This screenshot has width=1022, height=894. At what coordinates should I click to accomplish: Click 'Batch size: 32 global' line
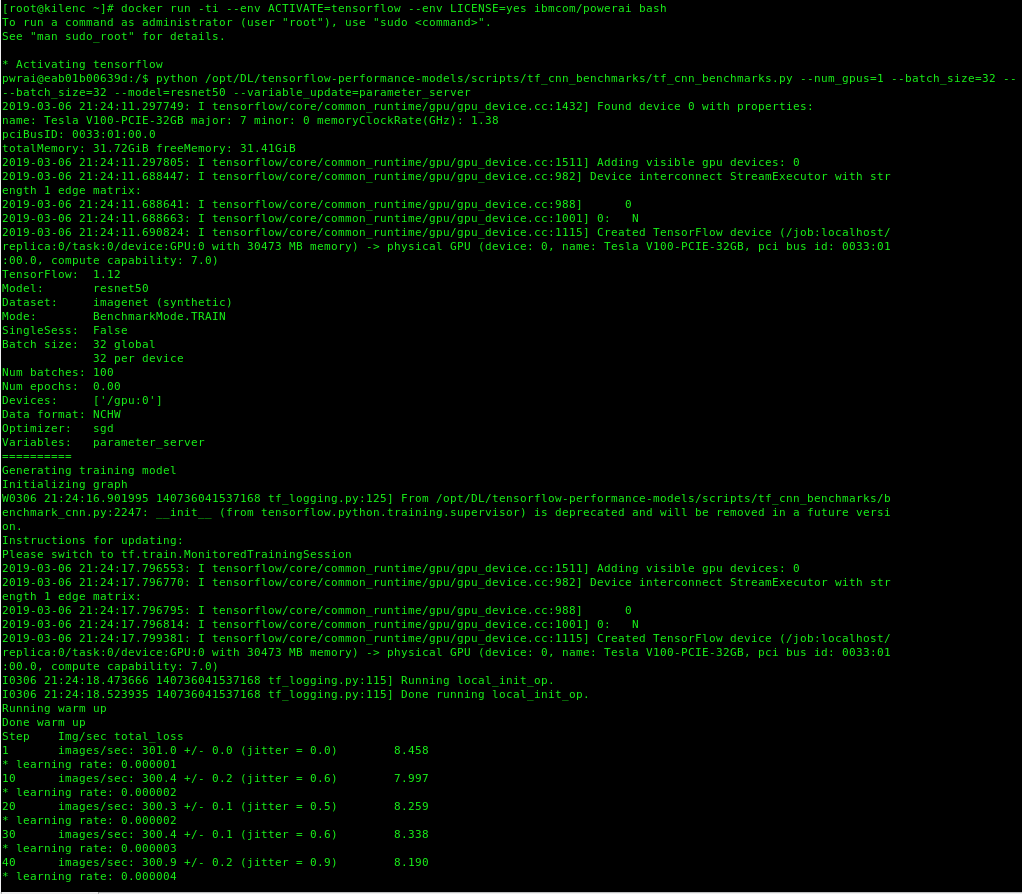(x=79, y=345)
